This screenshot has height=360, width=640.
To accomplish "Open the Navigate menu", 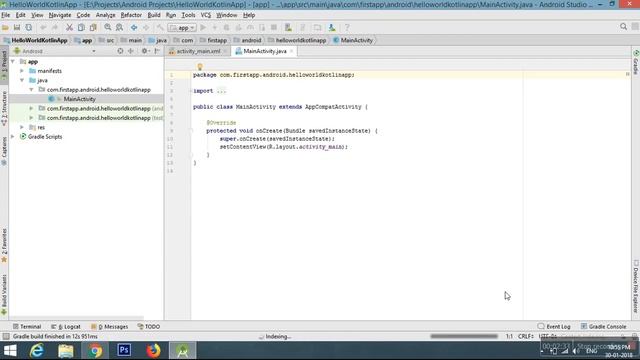I will 60,15.
